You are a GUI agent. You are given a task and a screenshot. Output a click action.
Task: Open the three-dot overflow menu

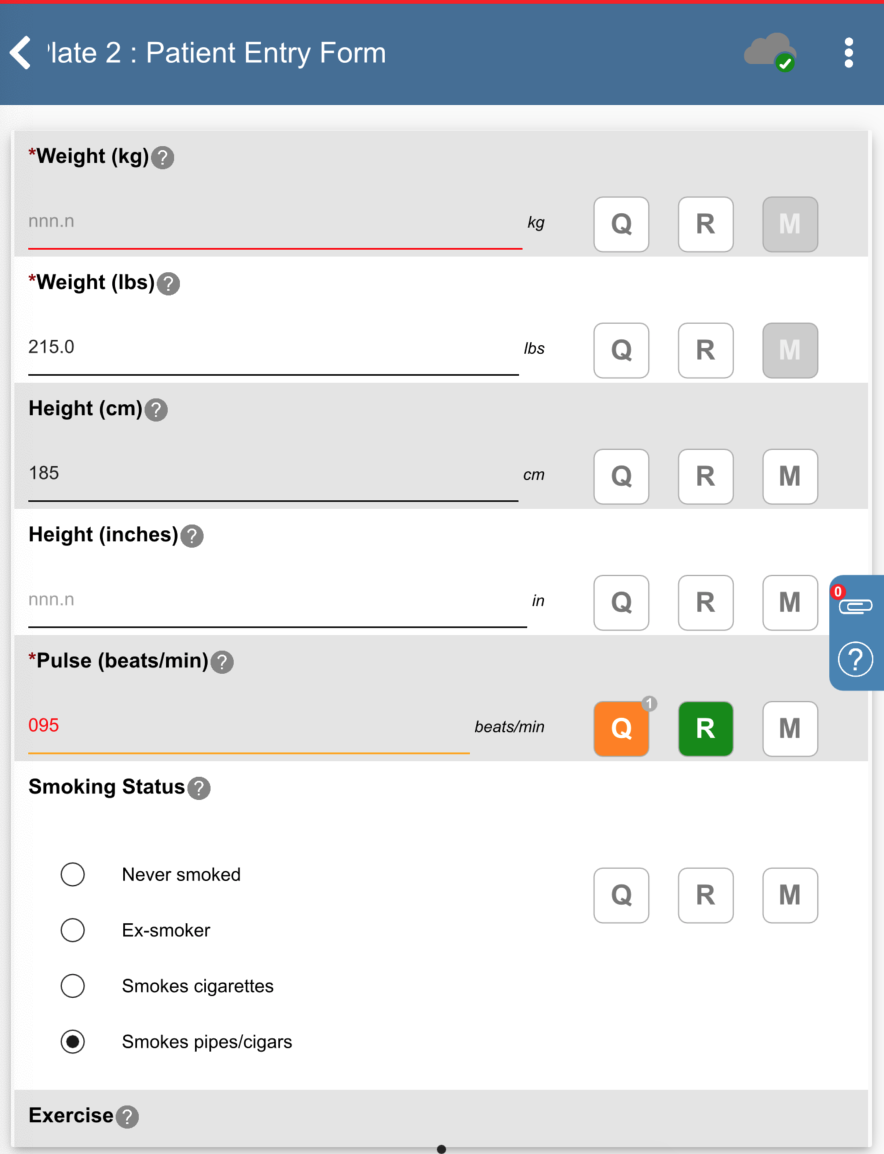[848, 53]
